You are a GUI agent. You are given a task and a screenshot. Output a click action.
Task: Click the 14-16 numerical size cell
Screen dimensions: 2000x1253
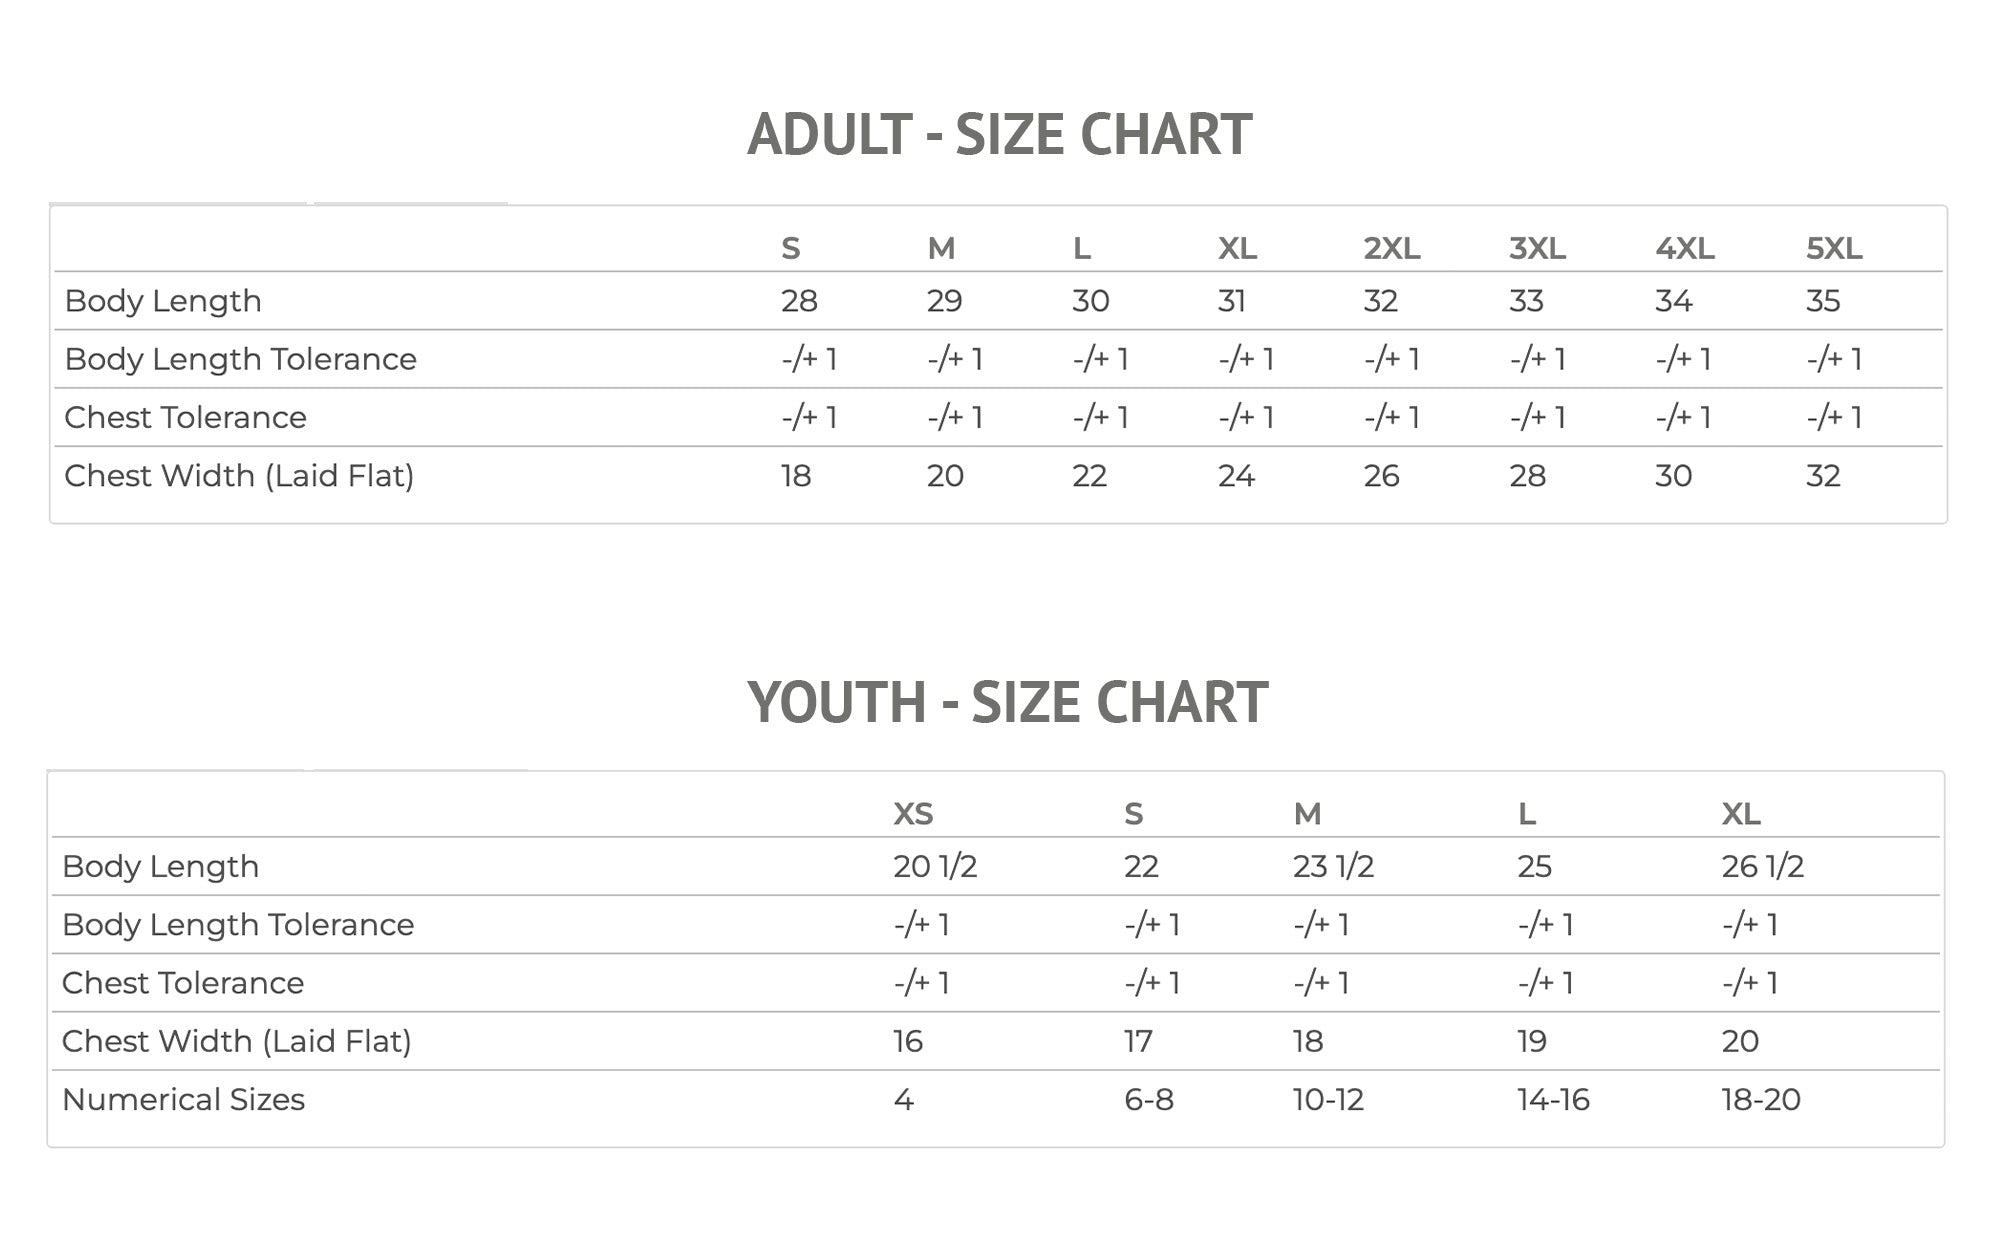point(1553,1099)
